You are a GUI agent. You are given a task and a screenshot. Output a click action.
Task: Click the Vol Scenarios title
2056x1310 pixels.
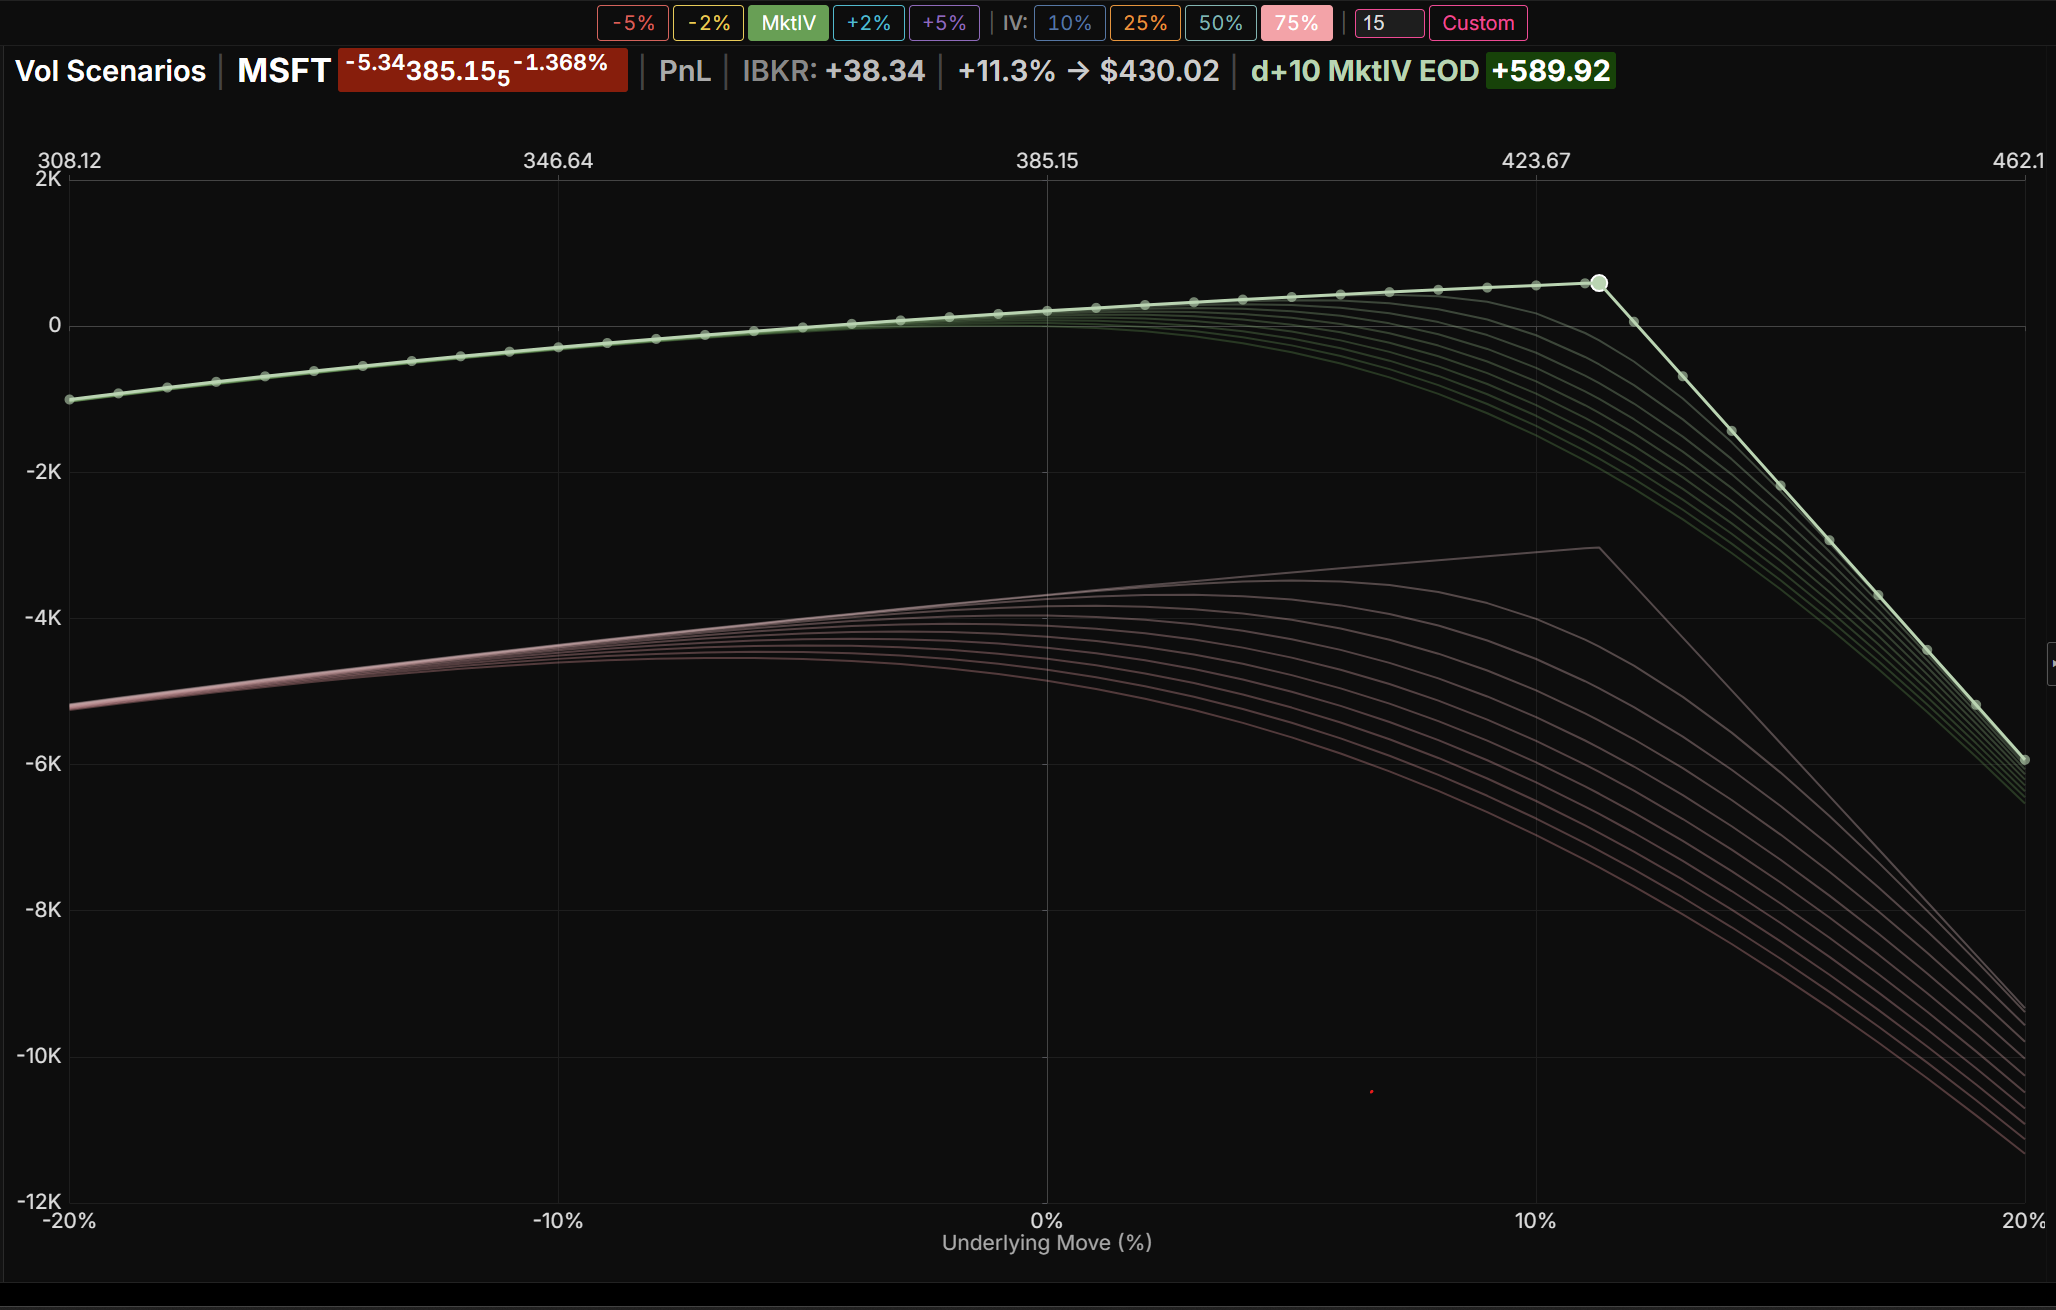point(110,71)
